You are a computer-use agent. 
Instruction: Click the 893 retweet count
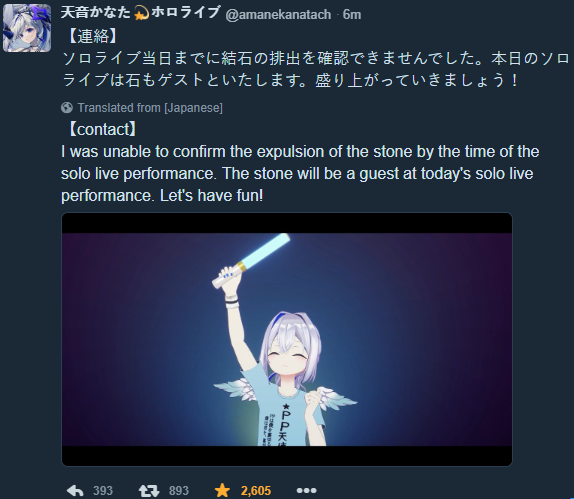click(x=179, y=491)
